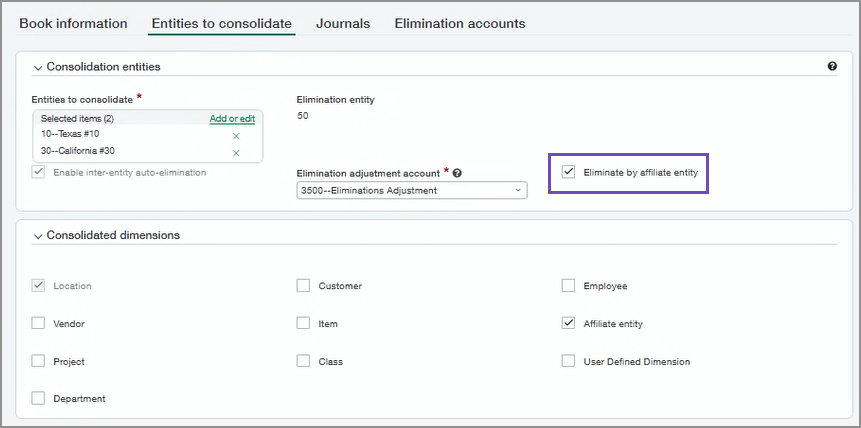This screenshot has width=861, height=428.
Task: Switch to the Book information tab
Action: [73, 23]
